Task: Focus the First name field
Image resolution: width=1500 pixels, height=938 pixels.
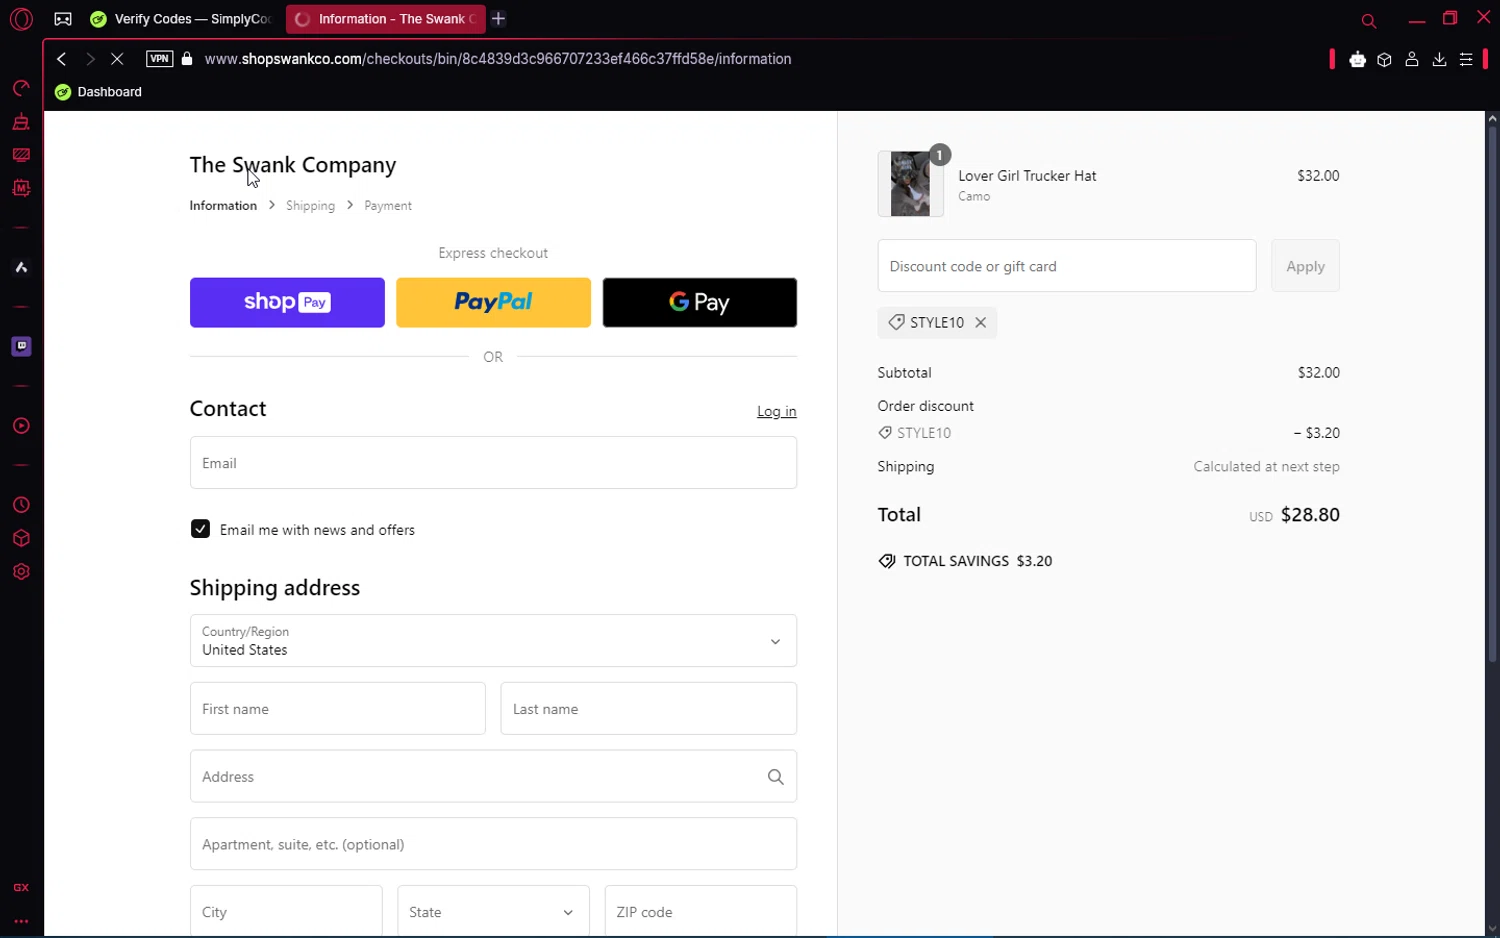Action: [338, 709]
